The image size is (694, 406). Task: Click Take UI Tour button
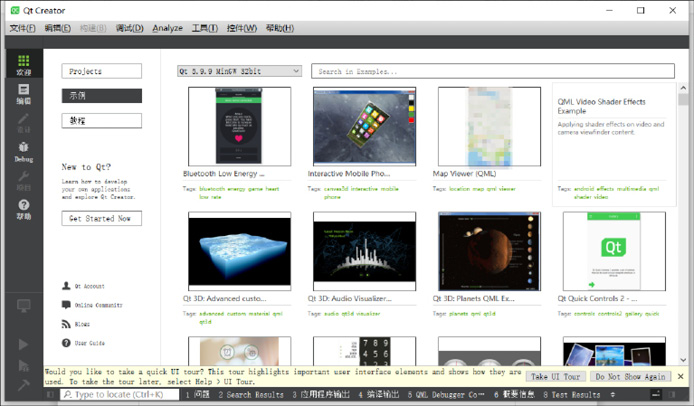tap(555, 376)
